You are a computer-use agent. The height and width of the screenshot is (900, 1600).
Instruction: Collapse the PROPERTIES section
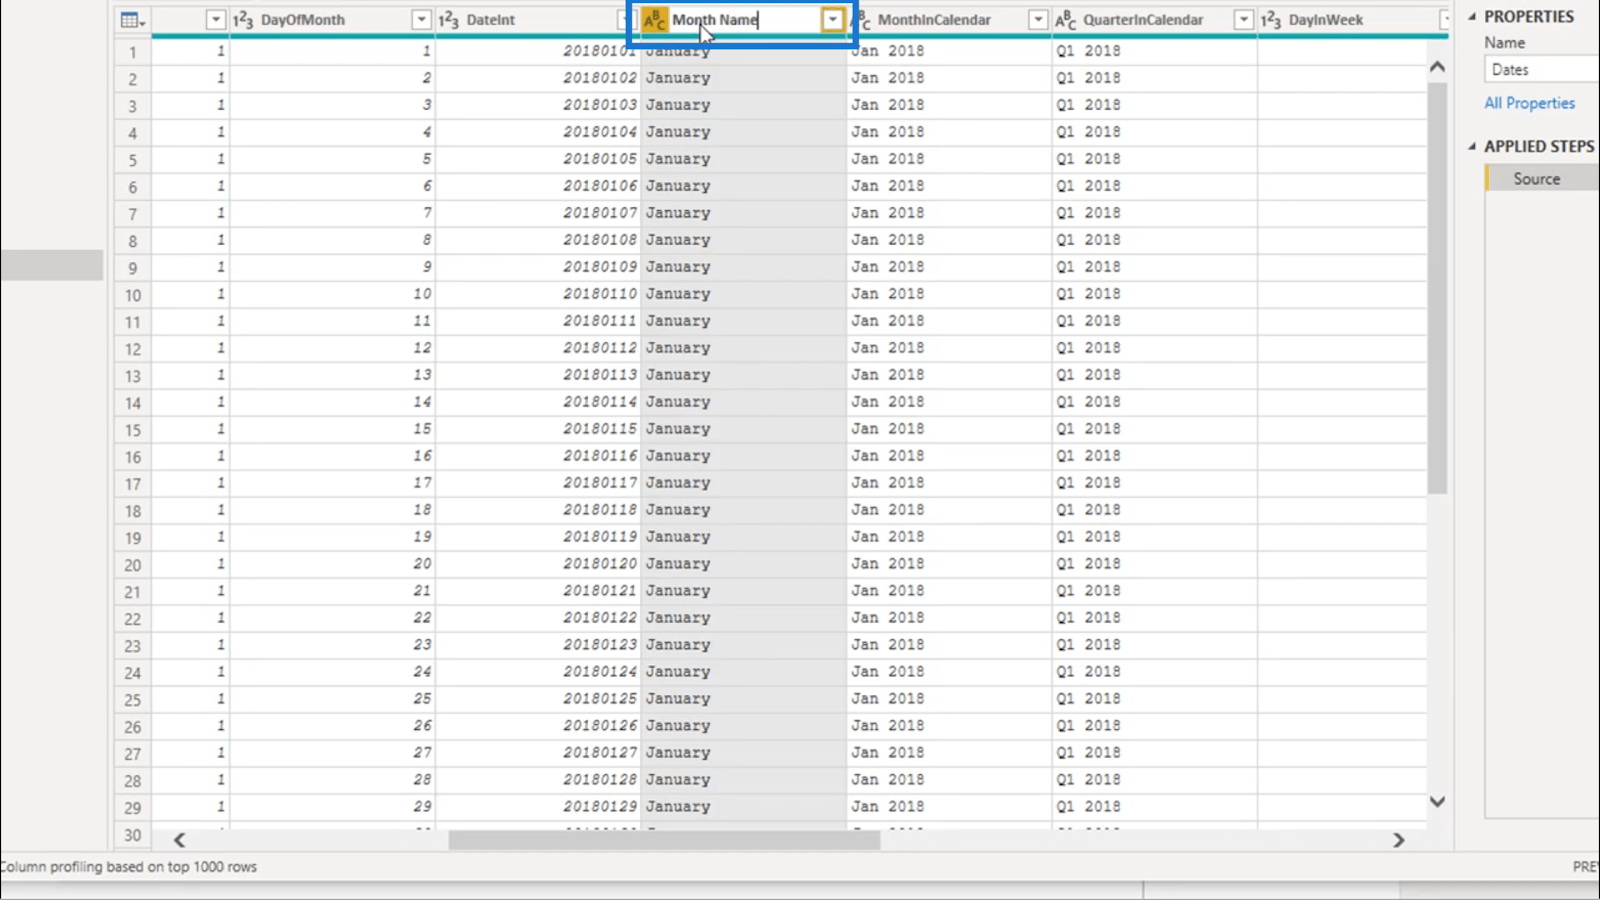point(1472,17)
